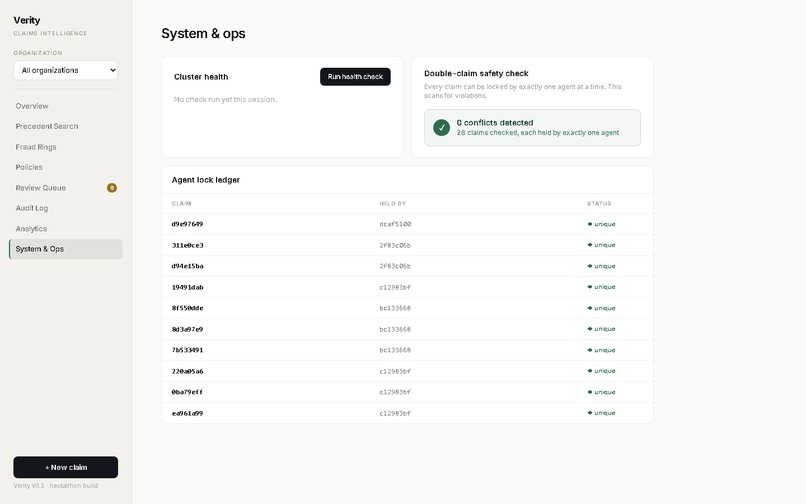Click agent bc133668 on row 7b533491
The width and height of the screenshot is (806, 504).
(395, 350)
